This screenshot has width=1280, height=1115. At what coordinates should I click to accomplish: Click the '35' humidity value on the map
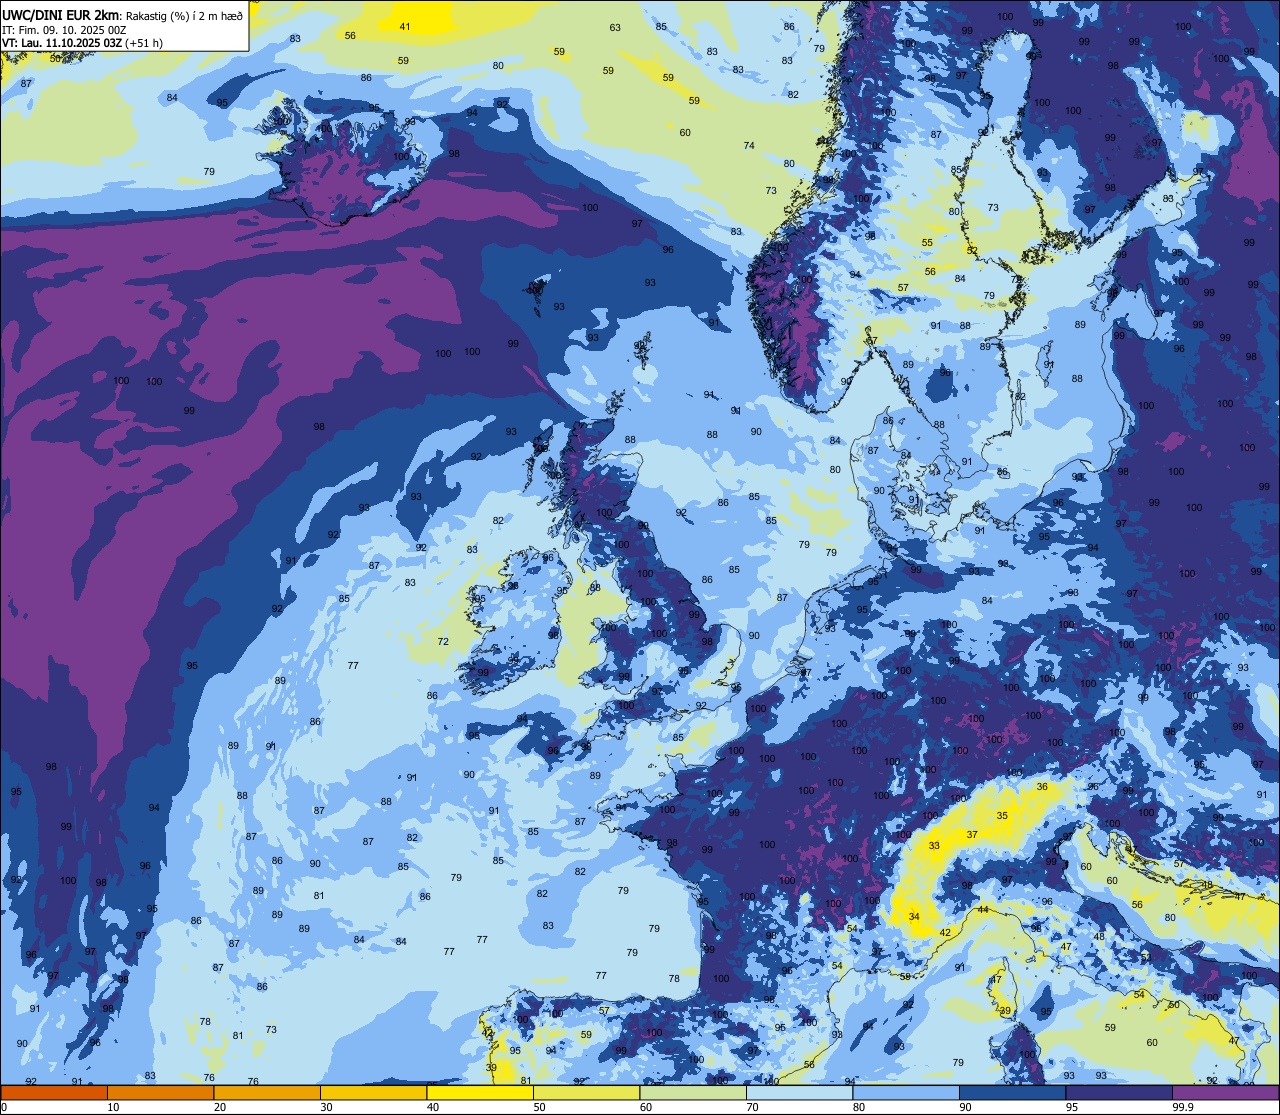(1002, 816)
